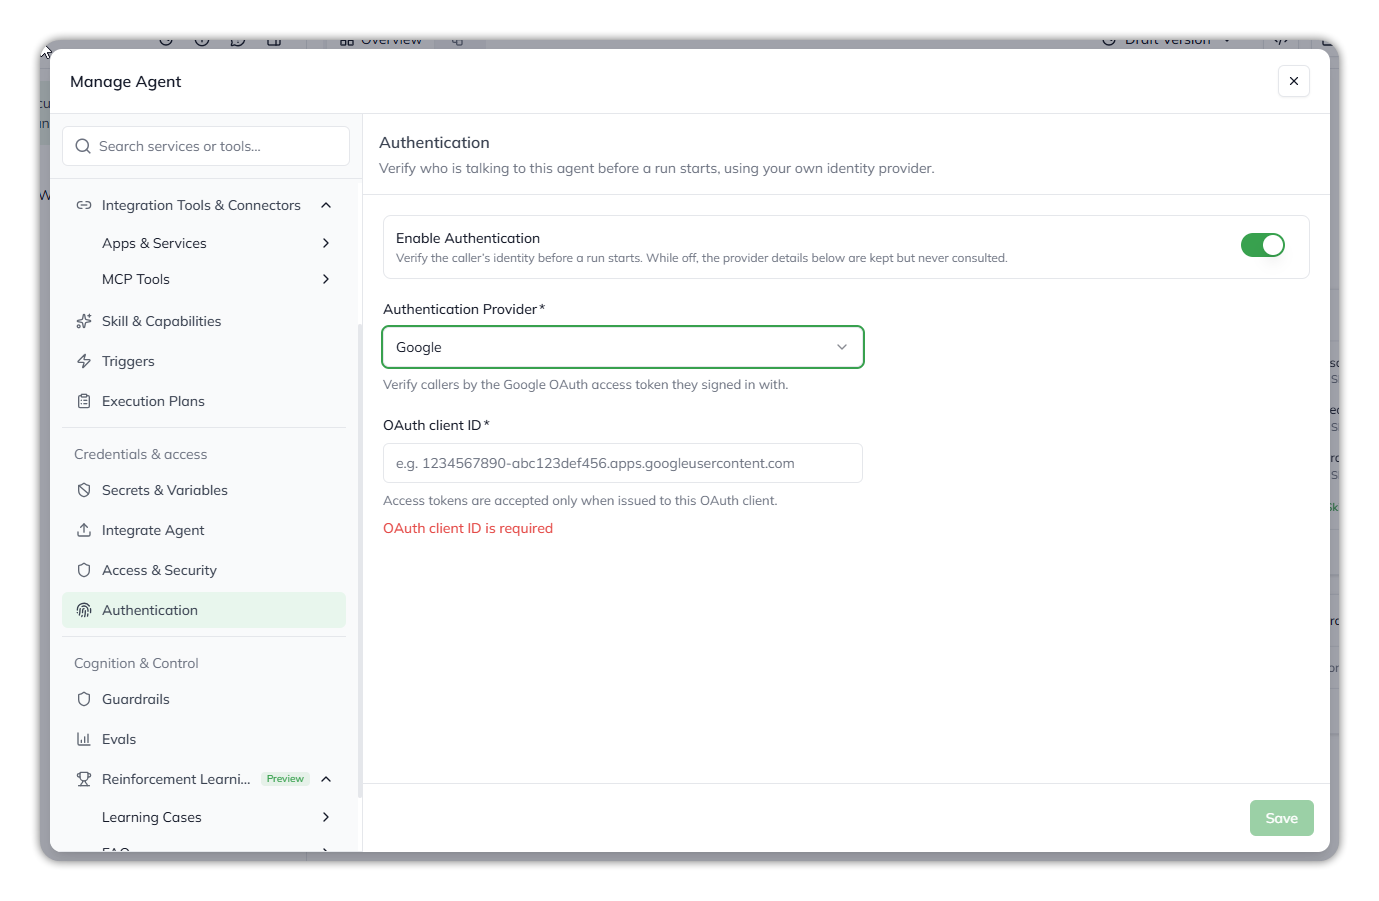Click the Access & Security shield icon

tap(84, 570)
